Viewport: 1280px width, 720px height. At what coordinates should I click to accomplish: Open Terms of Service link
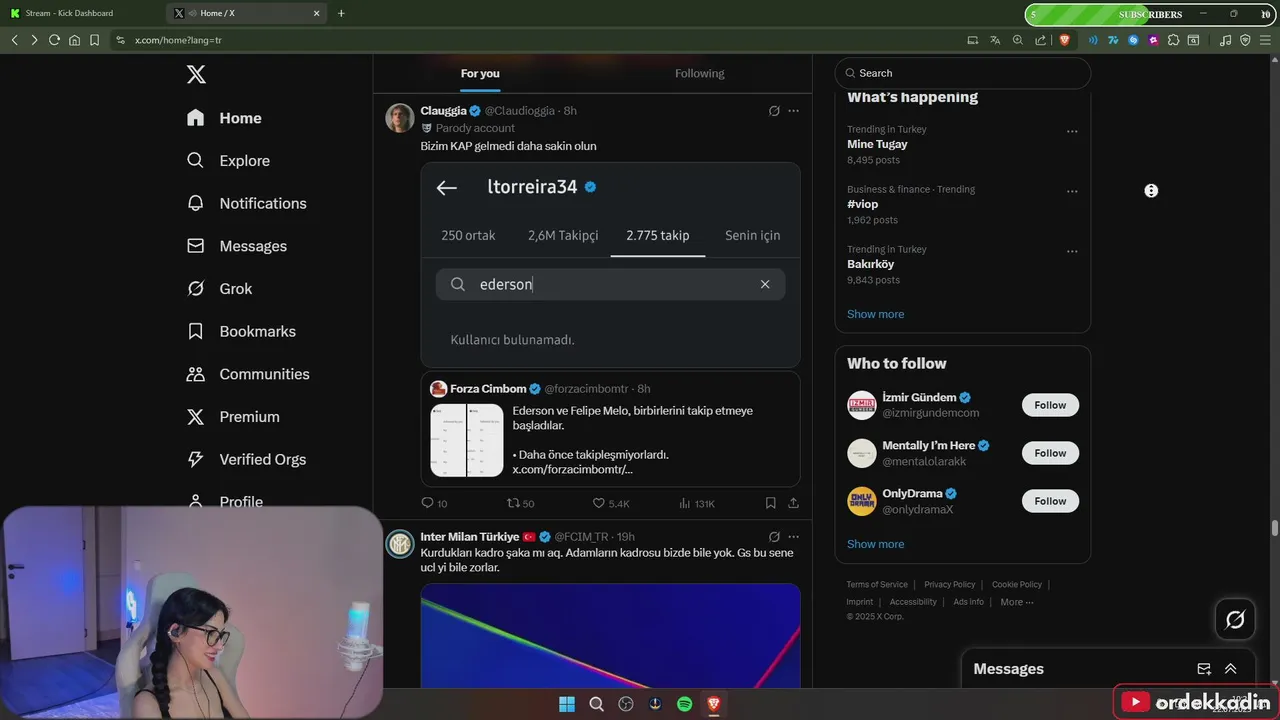pyautogui.click(x=877, y=584)
